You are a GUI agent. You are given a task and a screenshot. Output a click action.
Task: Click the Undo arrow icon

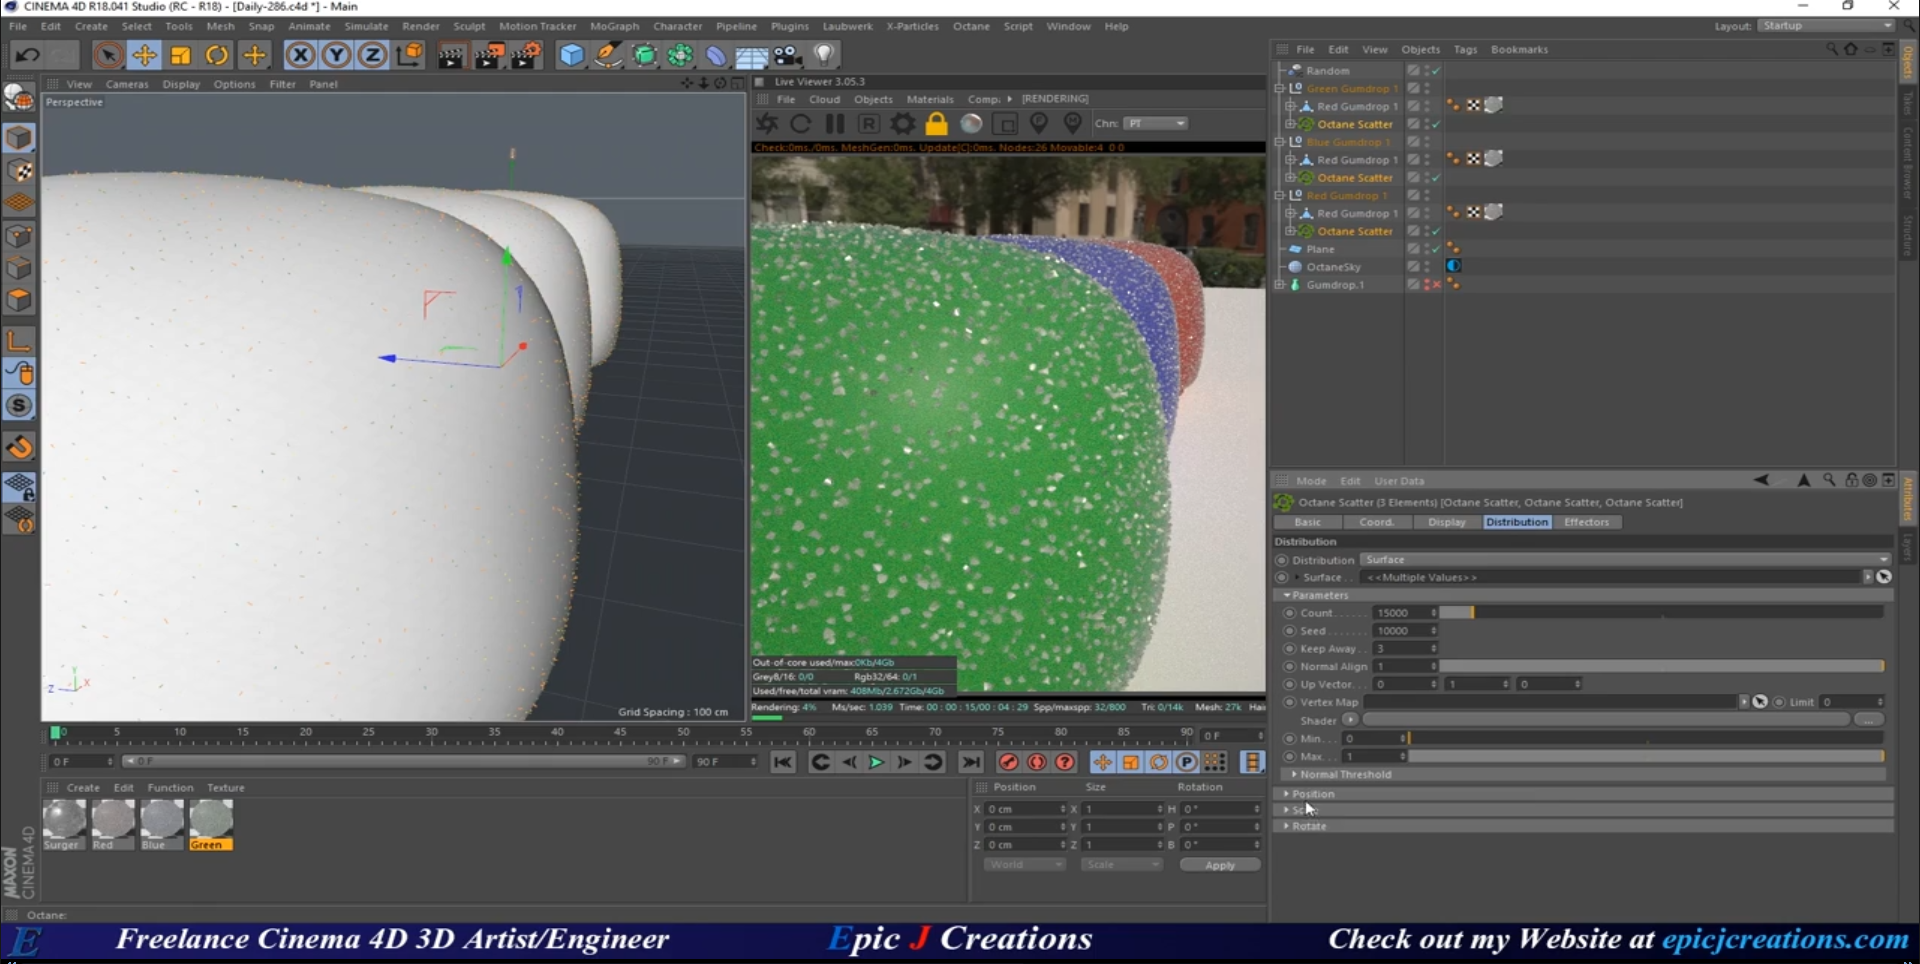[x=27, y=55]
